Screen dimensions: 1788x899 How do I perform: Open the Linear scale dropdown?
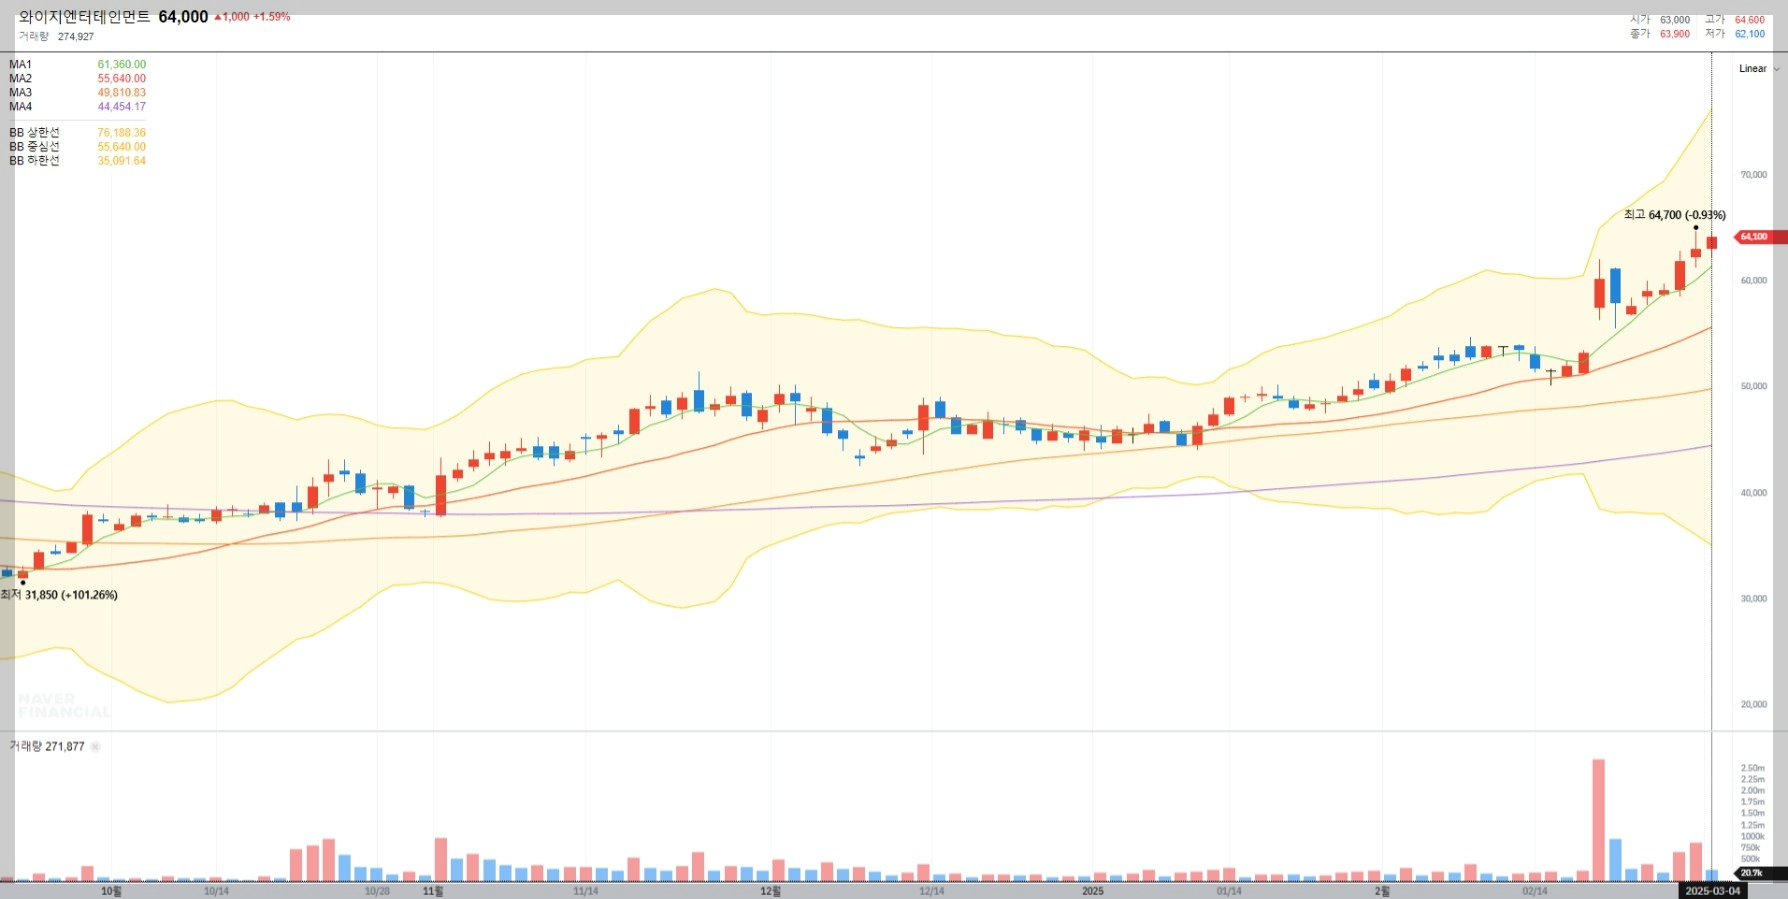(x=1759, y=69)
